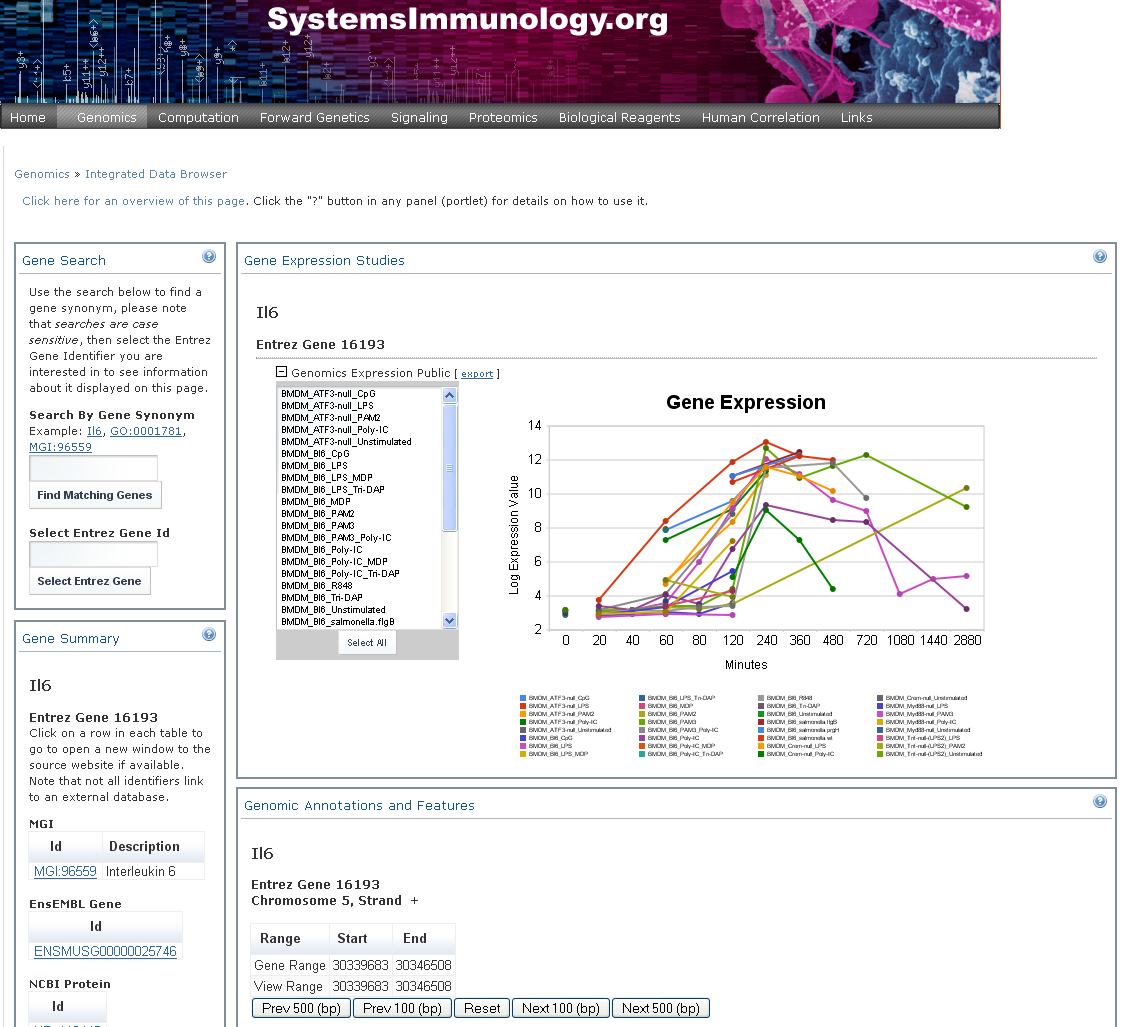
Task: Click the gray BMDM_Bl6_R848 legend swatch
Action: (761, 698)
